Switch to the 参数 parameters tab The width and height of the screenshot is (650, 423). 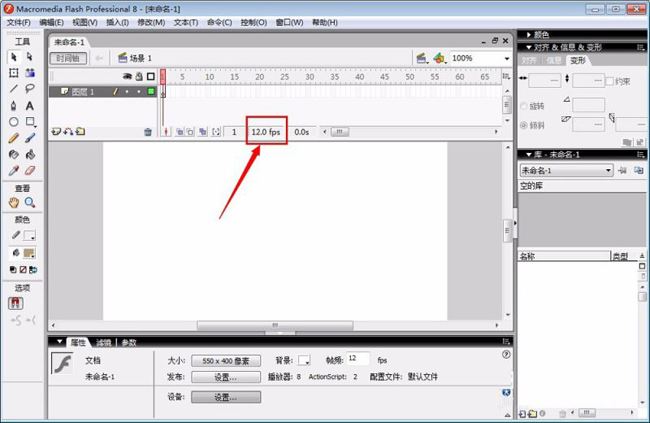129,343
